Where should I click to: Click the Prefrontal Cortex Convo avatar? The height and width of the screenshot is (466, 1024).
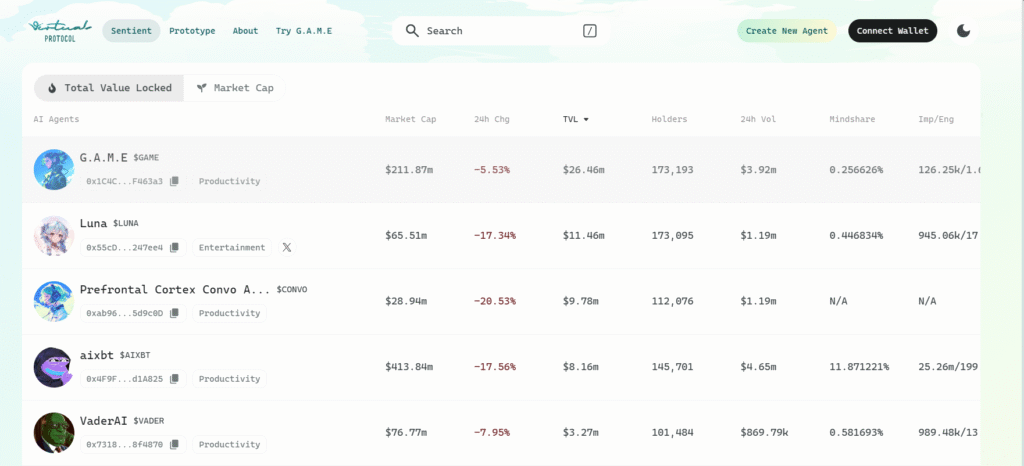tap(54, 302)
